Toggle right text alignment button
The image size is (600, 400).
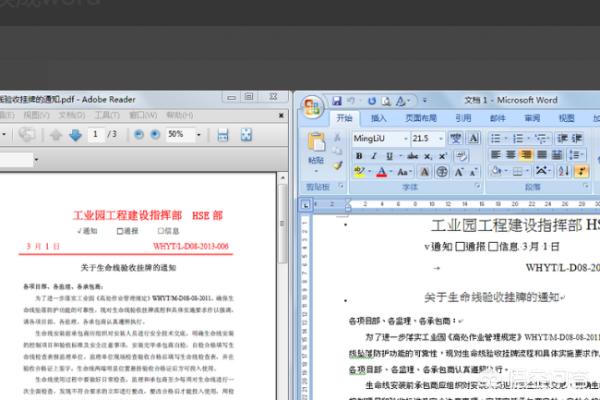point(527,155)
